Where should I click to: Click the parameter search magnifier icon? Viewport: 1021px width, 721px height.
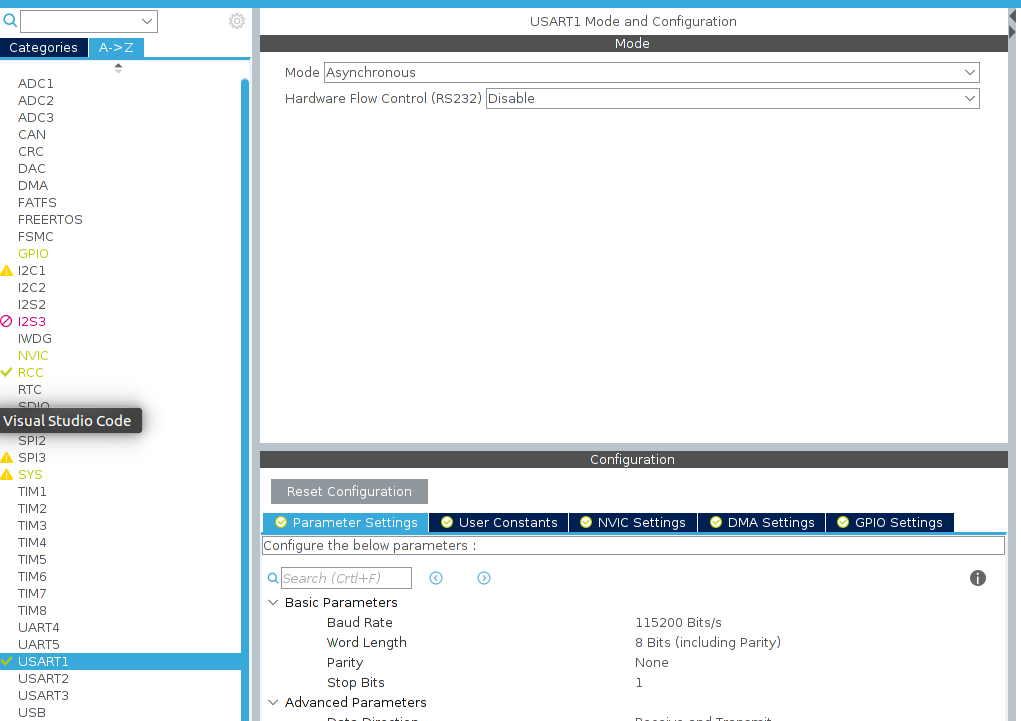tap(273, 578)
